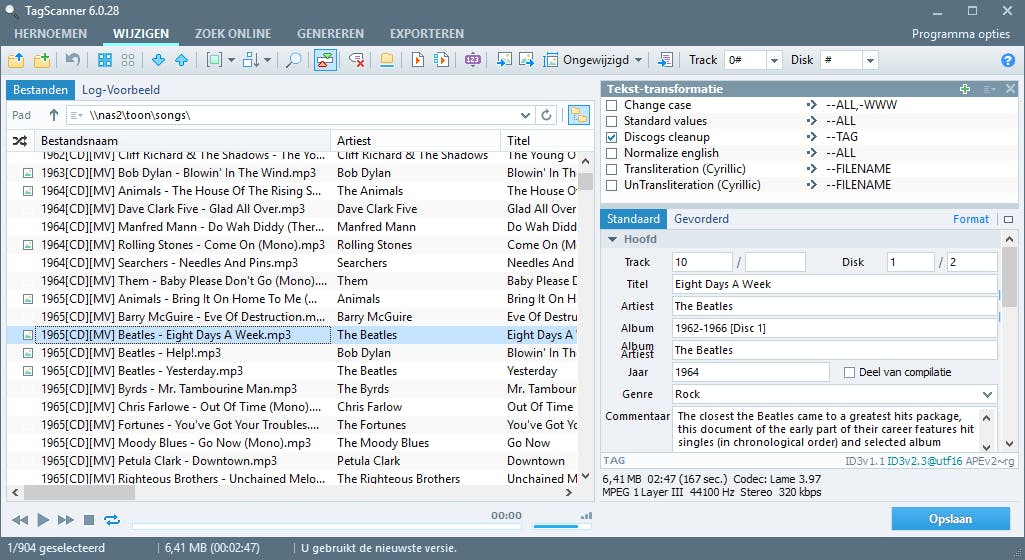Open the Log-Voorbeeld tab
This screenshot has width=1025, height=560.
click(120, 90)
